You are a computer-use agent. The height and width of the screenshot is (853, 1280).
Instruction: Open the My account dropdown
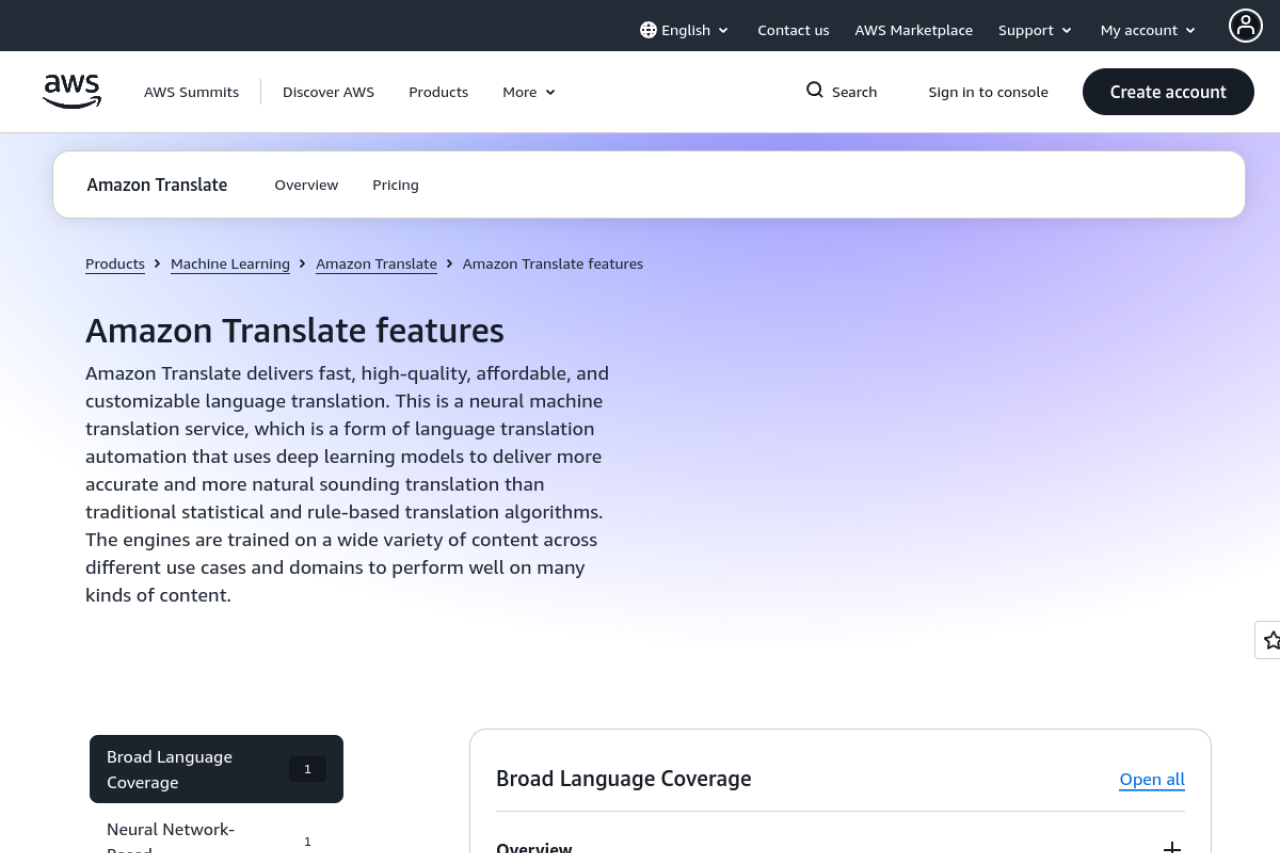(1148, 30)
